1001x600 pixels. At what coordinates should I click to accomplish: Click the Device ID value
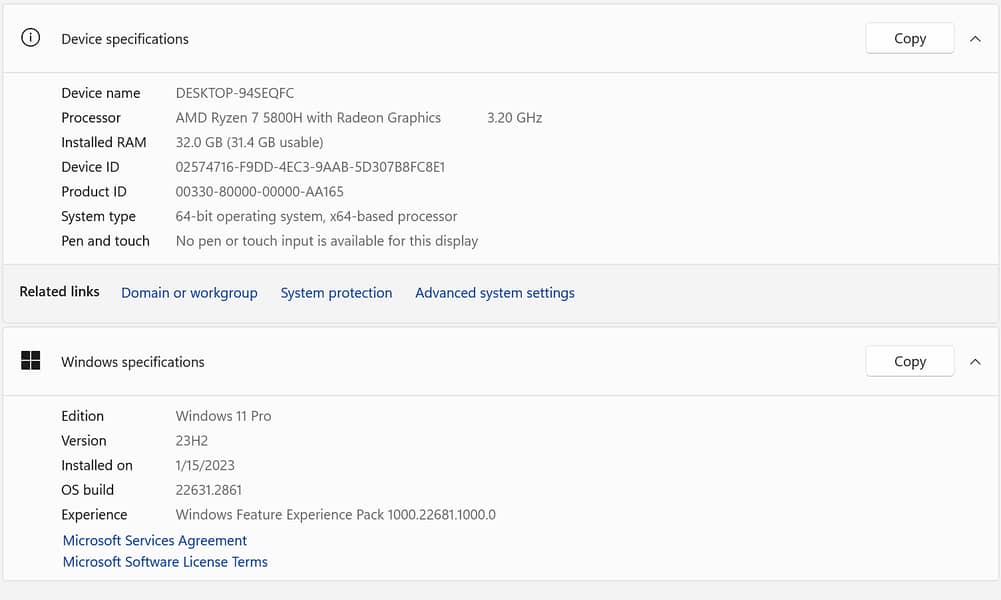[x=310, y=167]
